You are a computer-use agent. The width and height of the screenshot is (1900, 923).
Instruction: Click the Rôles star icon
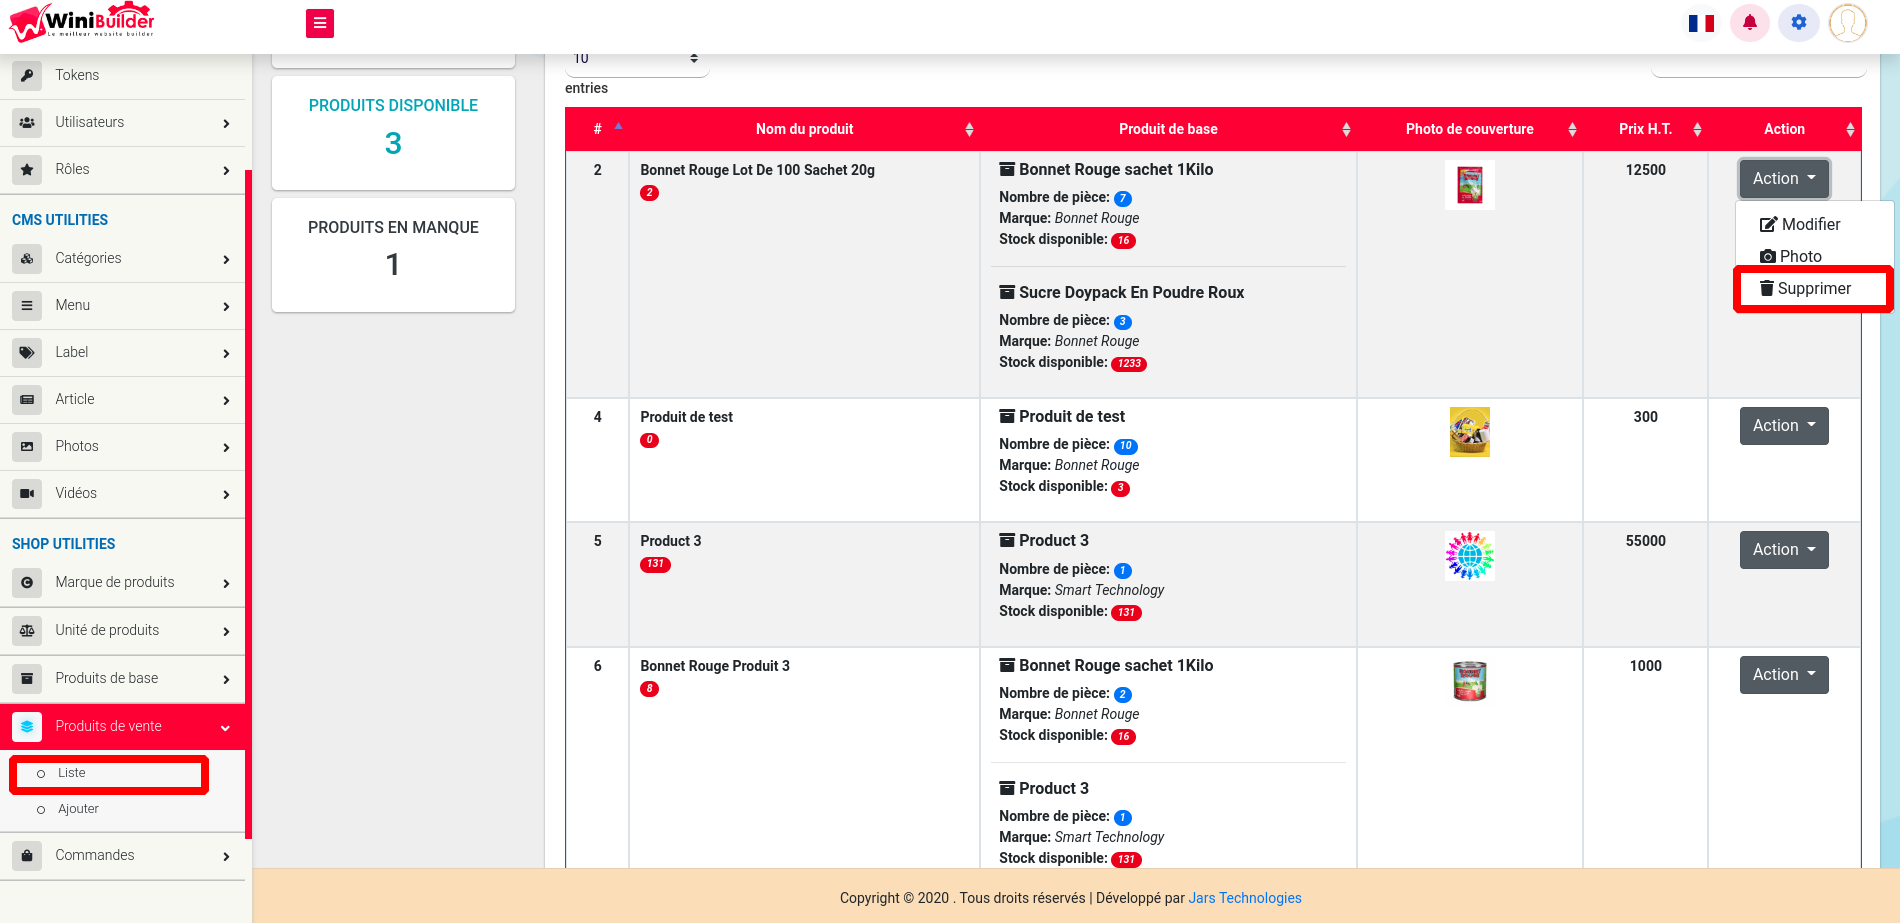pyautogui.click(x=27, y=169)
